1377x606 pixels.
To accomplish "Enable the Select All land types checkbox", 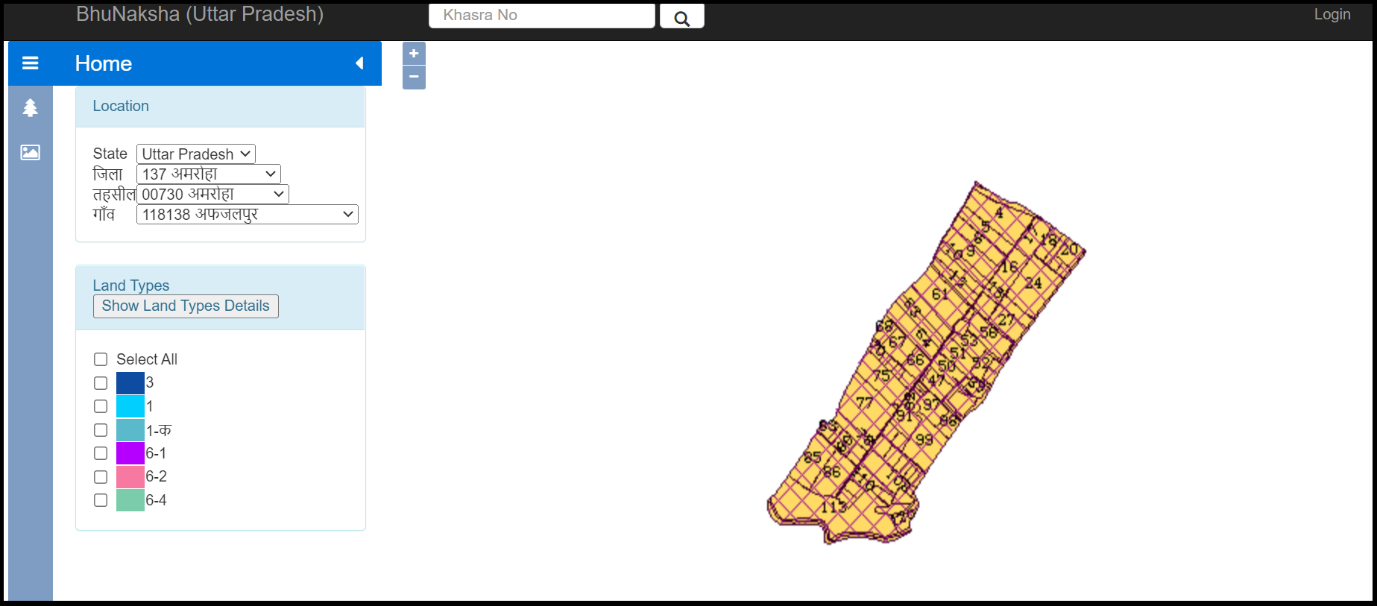I will click(100, 359).
